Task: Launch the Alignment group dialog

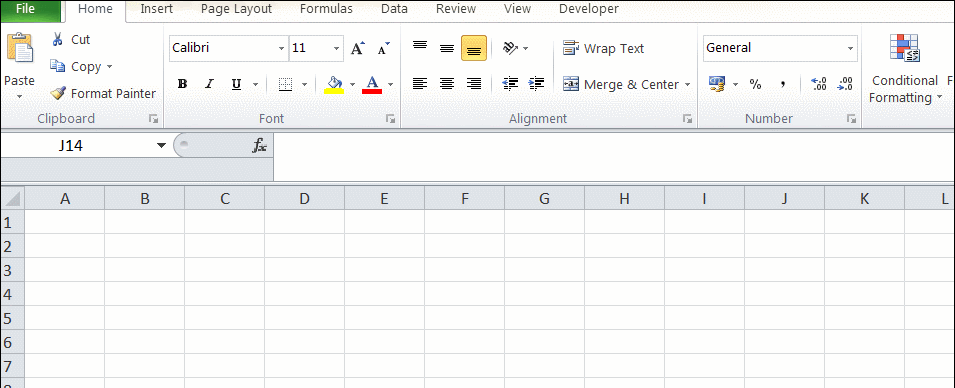Action: coord(687,119)
